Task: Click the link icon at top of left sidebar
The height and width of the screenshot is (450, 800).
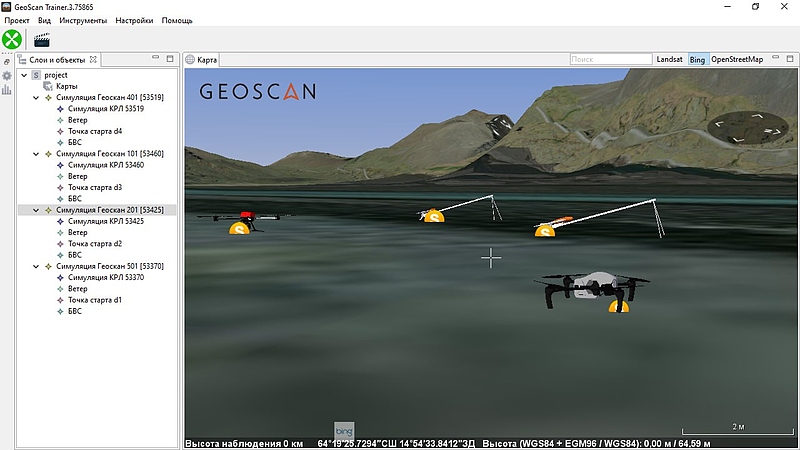Action: 7,62
